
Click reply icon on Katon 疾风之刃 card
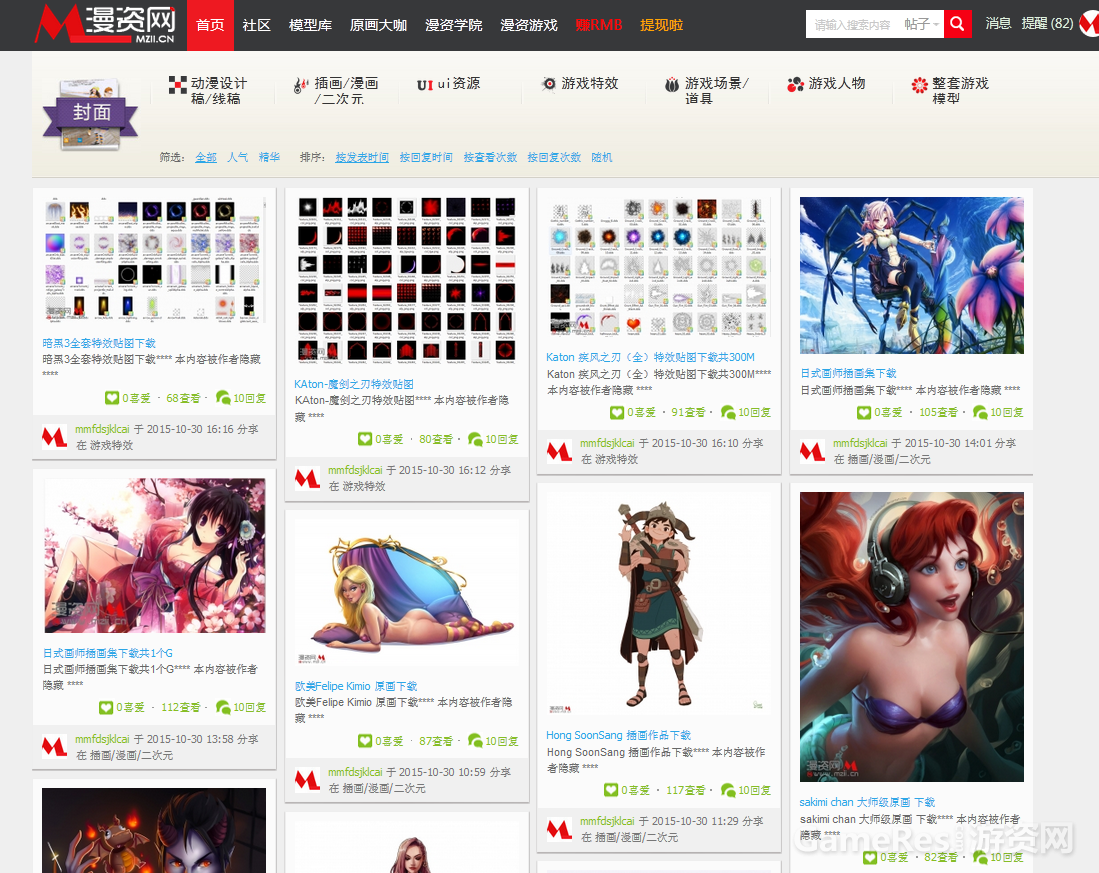[x=728, y=413]
